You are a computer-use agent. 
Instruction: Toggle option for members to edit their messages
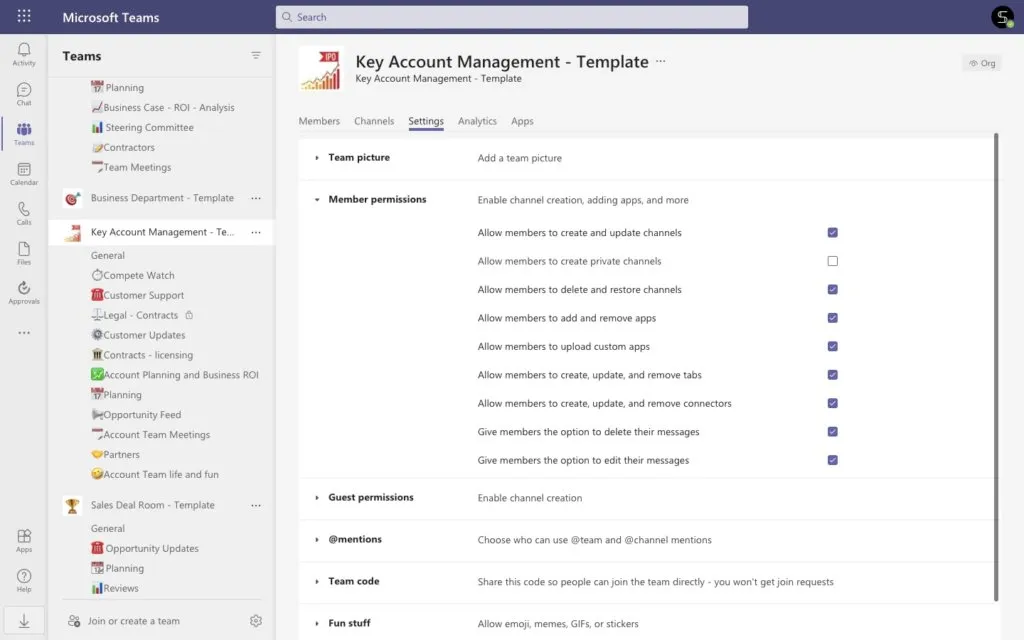(833, 460)
